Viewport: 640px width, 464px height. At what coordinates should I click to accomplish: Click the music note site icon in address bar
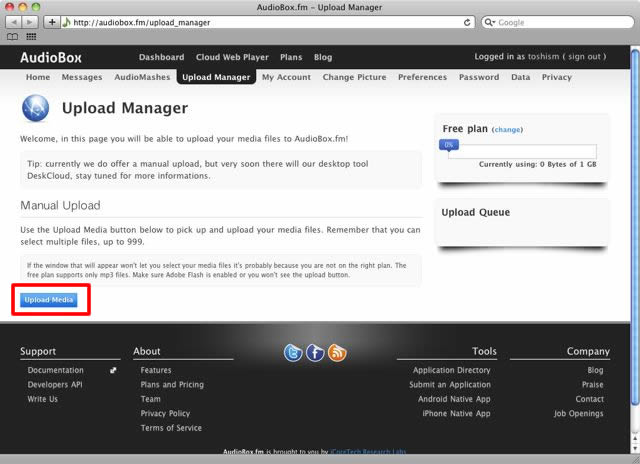pos(66,22)
